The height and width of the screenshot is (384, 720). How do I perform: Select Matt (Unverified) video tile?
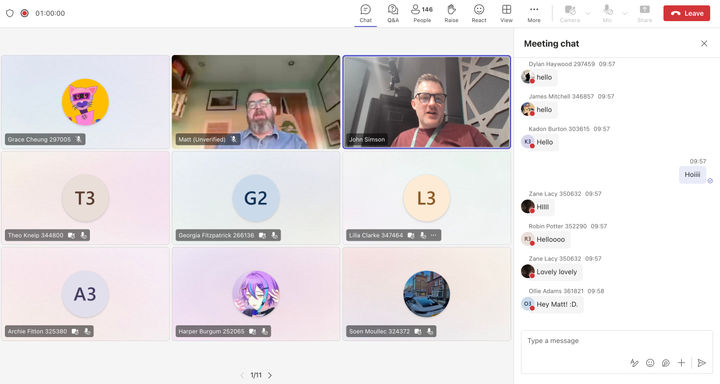pos(256,102)
